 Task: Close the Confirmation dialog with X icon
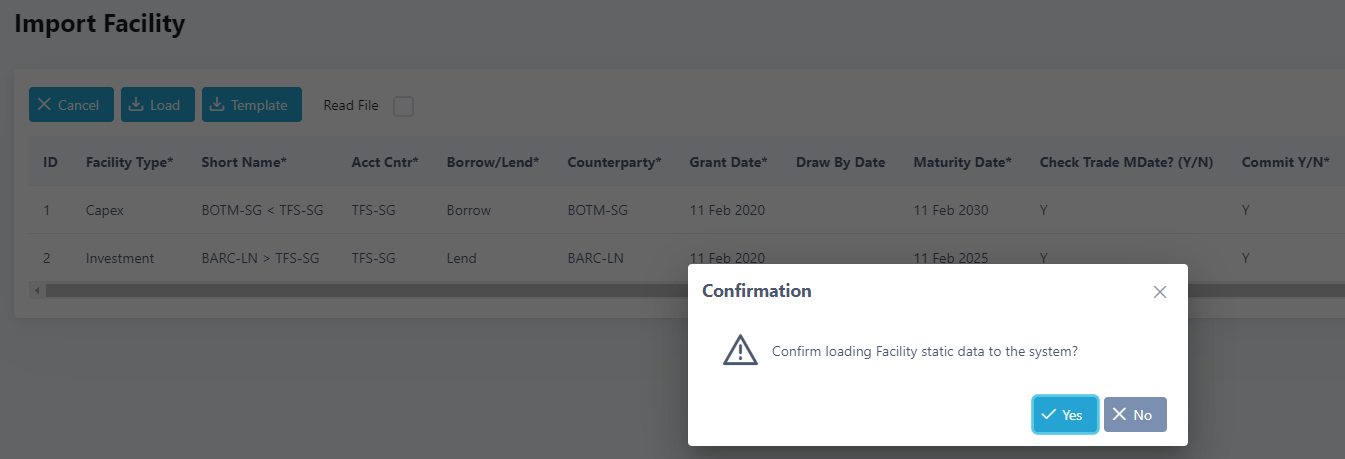click(1160, 292)
